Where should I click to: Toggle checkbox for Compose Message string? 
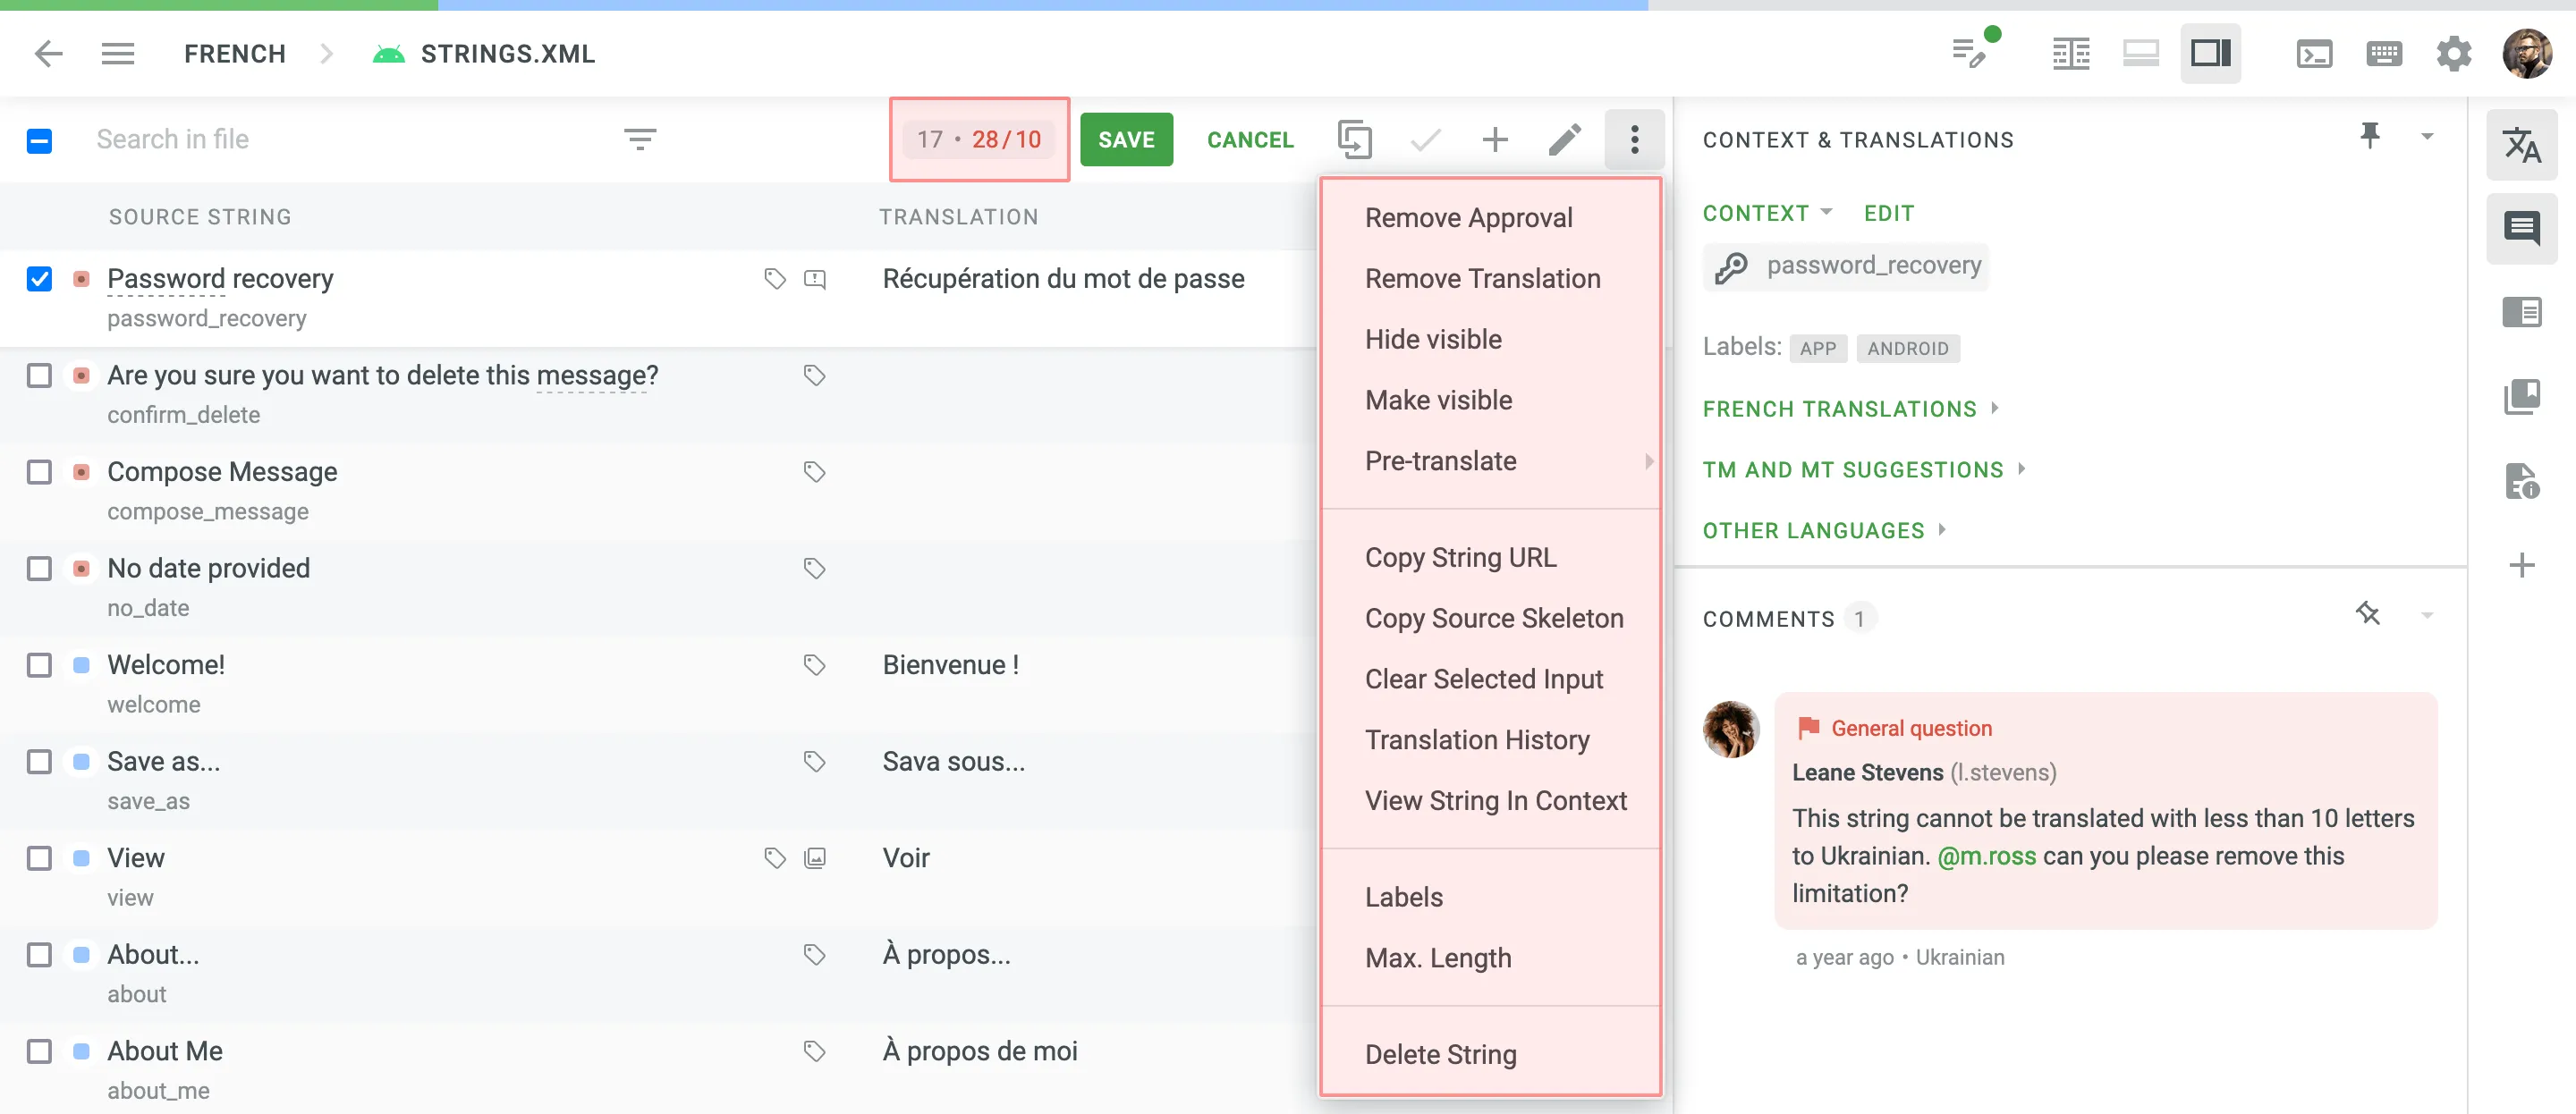pos(39,473)
